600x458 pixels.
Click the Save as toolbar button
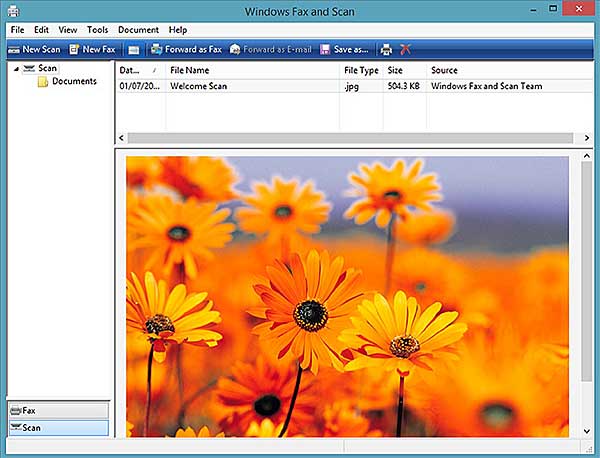(x=345, y=49)
